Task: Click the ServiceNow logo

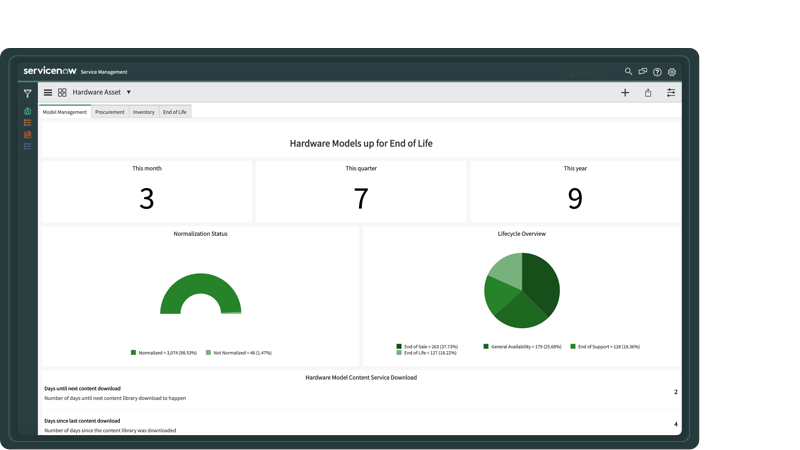Action: (x=50, y=71)
